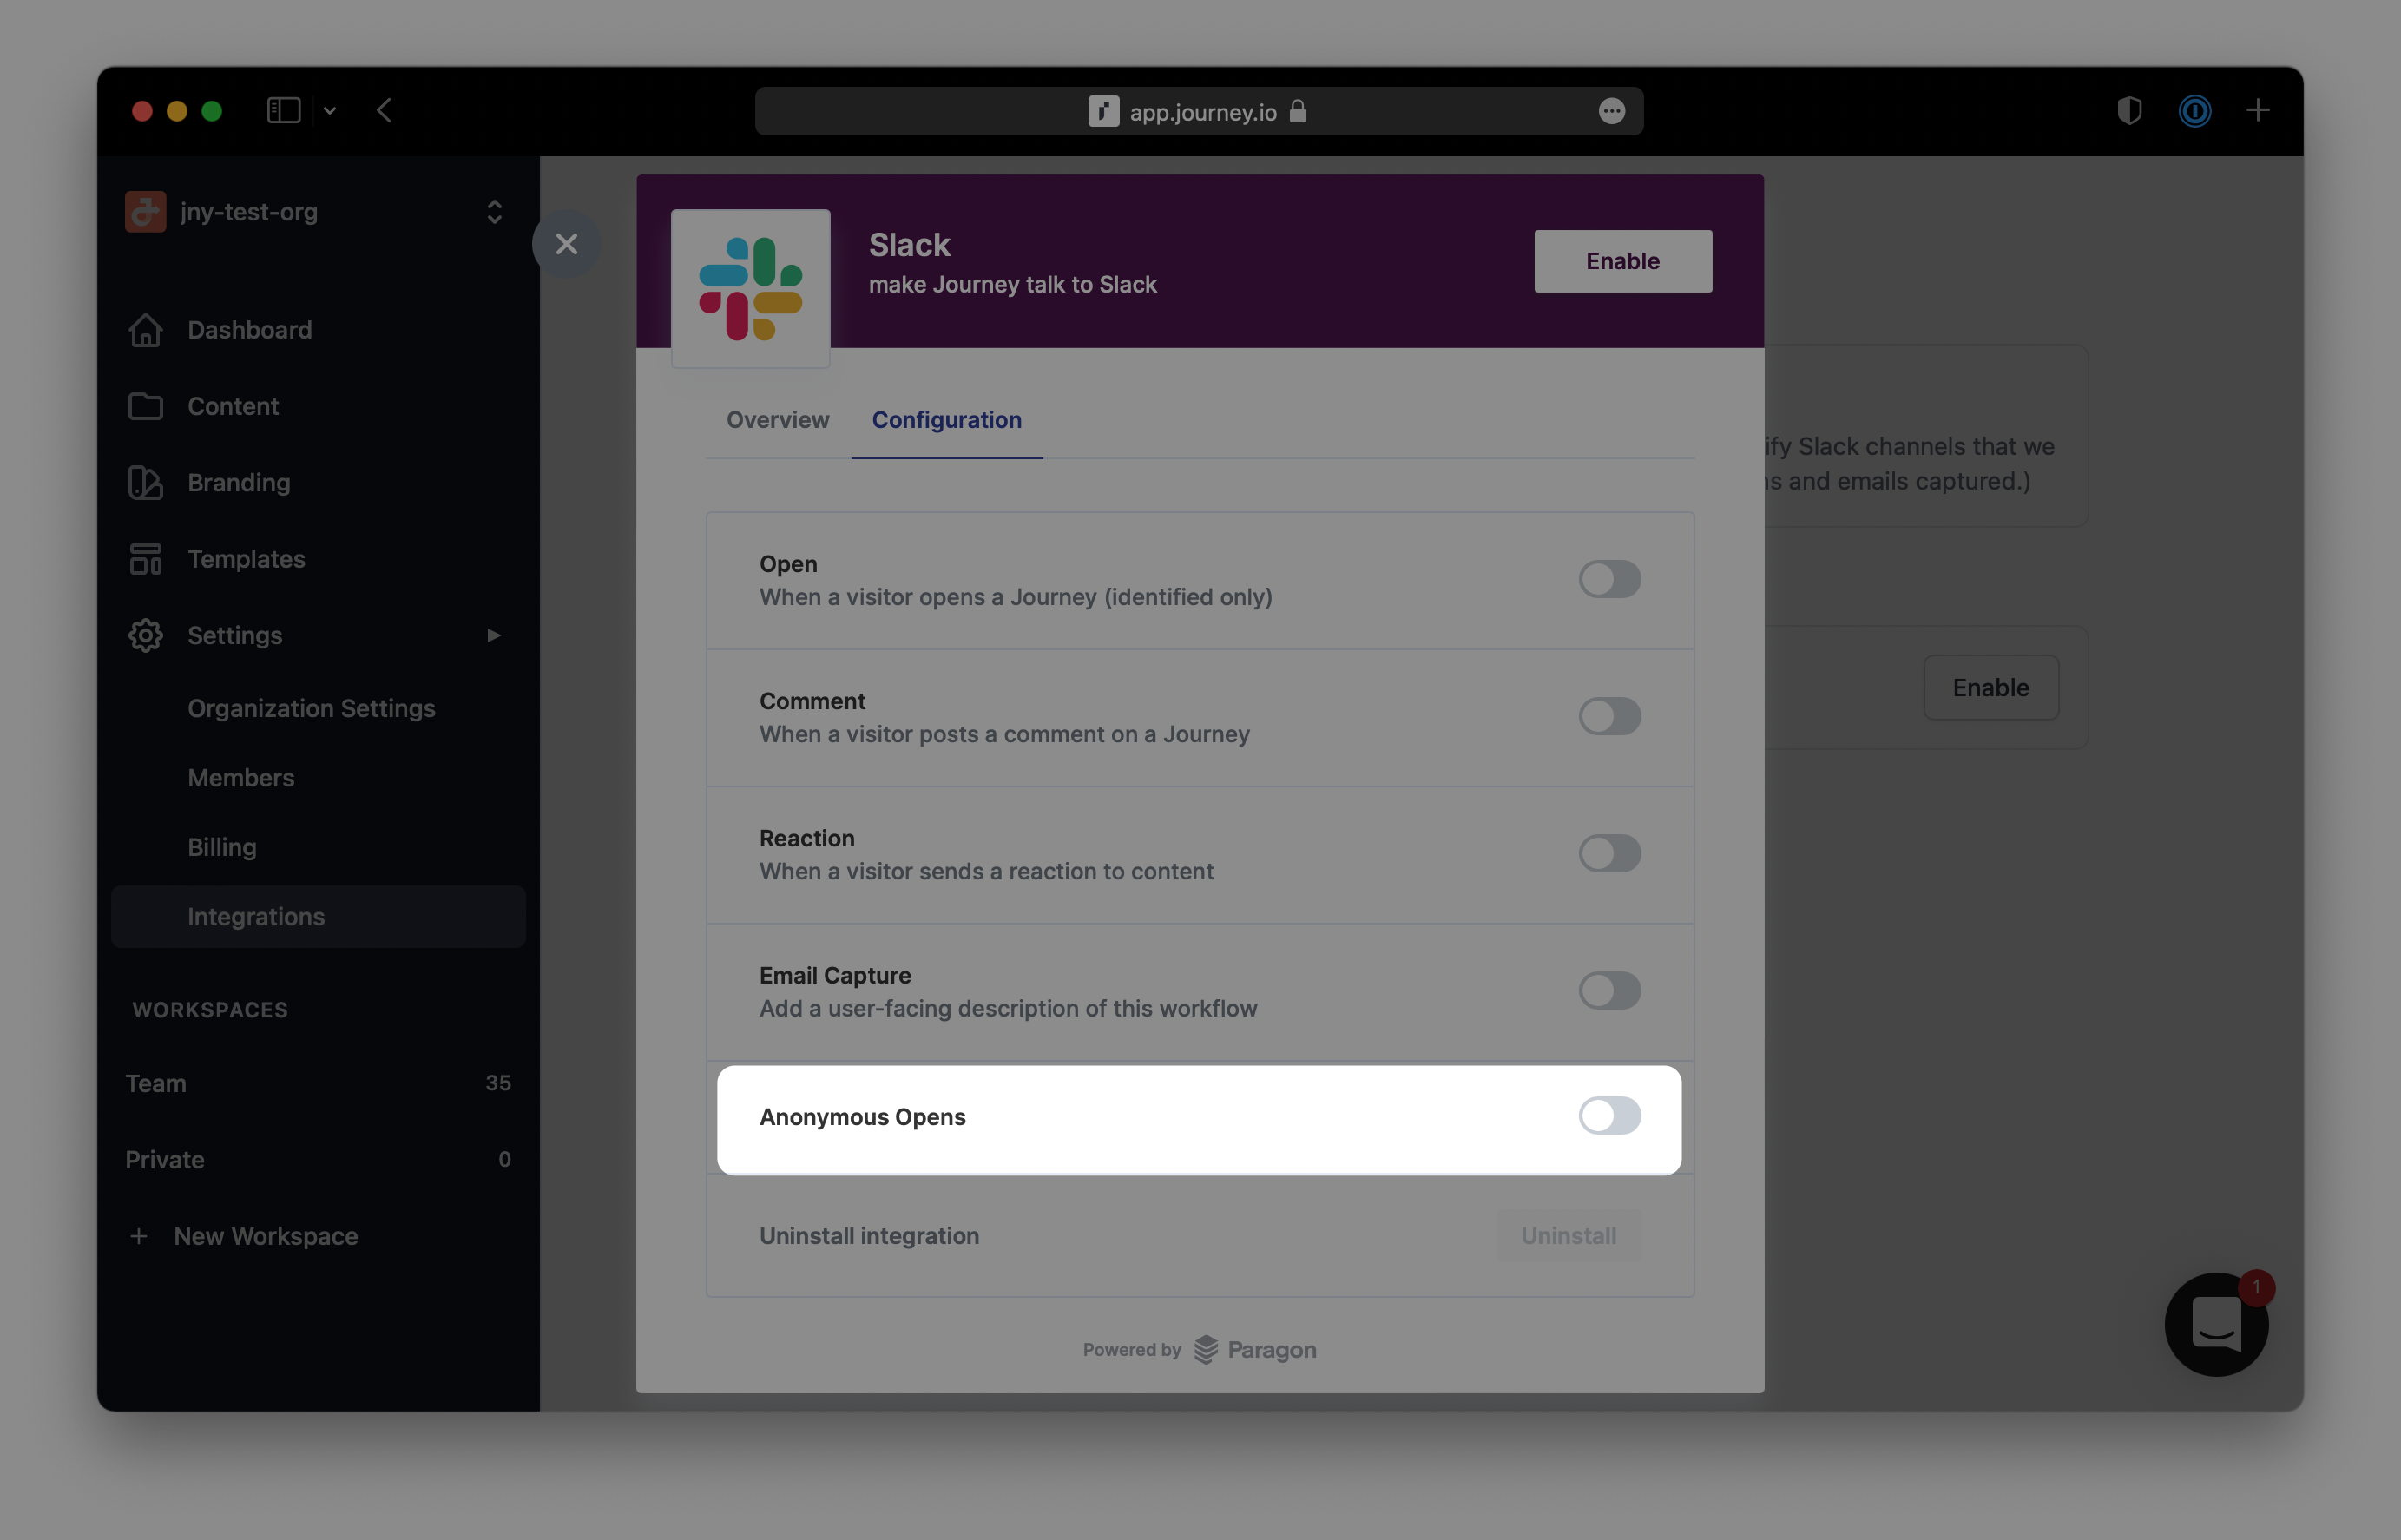Click the Templates navigation icon
Image resolution: width=2401 pixels, height=1540 pixels.
pyautogui.click(x=143, y=556)
